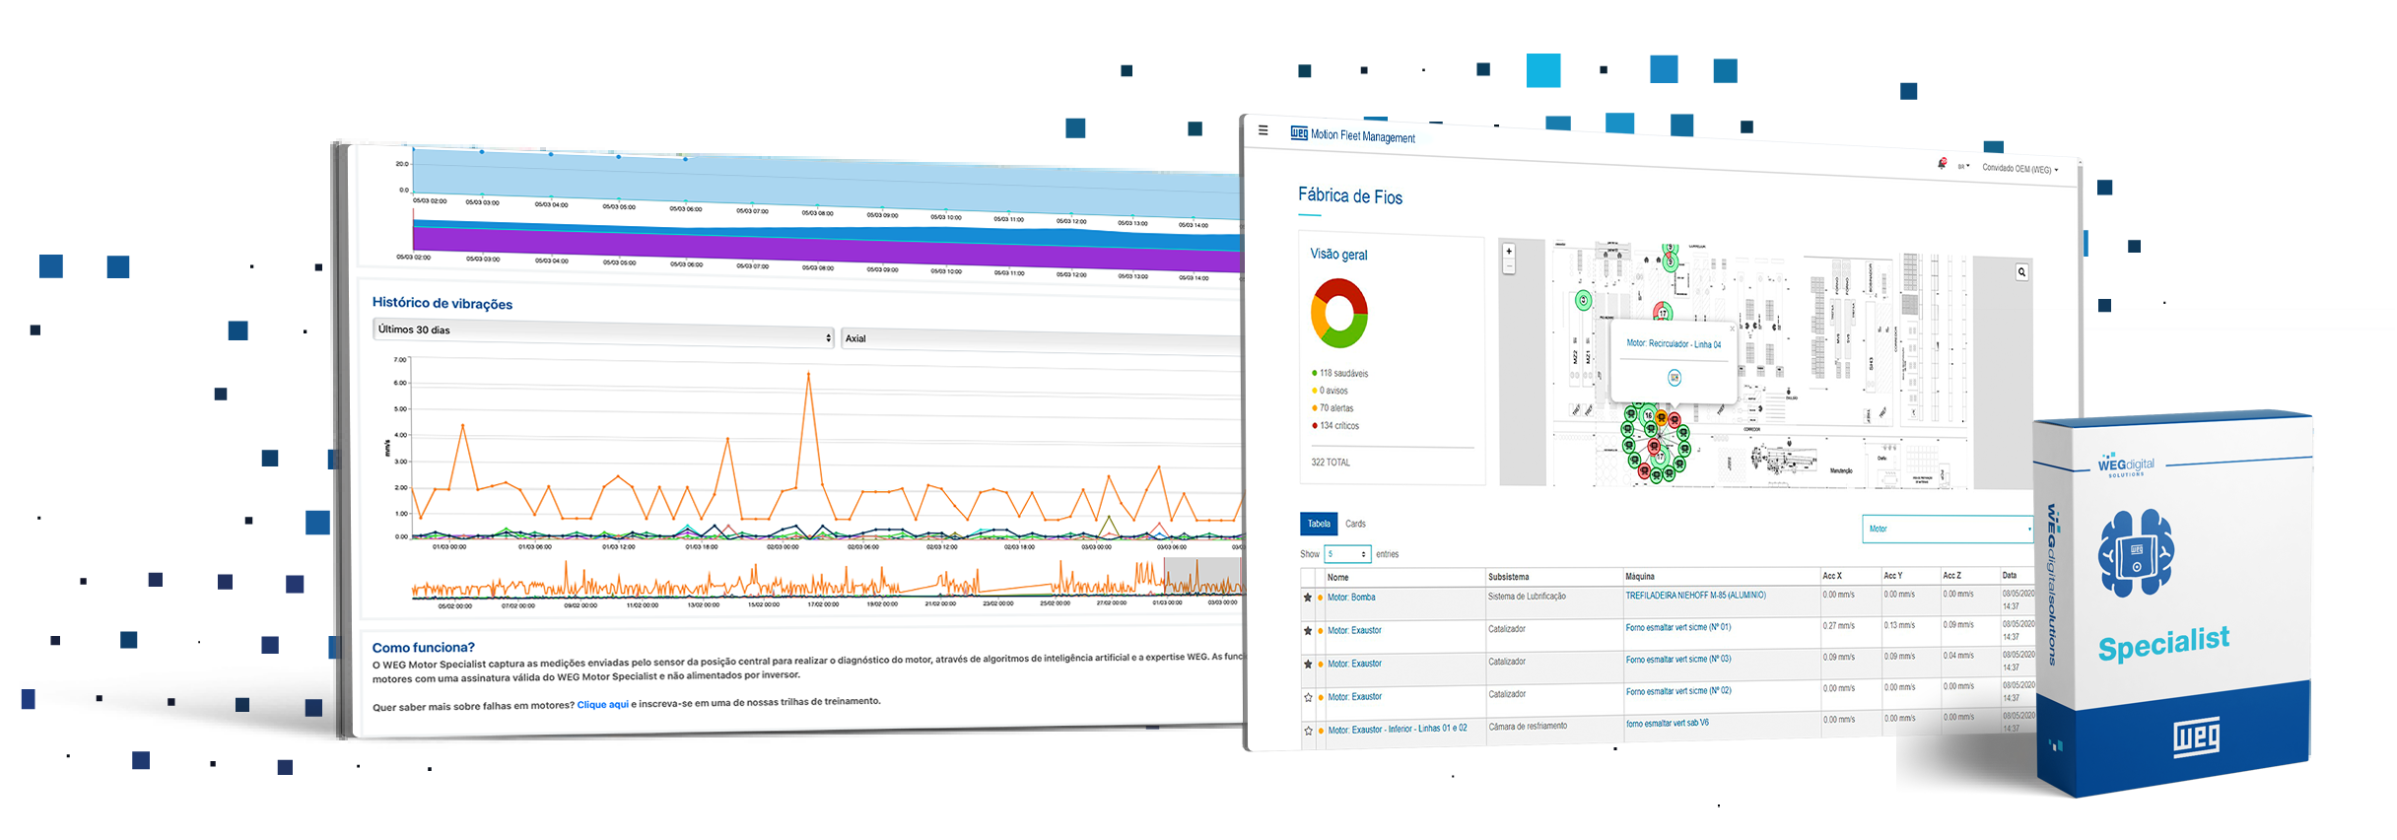The height and width of the screenshot is (840, 2397).
Task: Expand the Convidado OEM (WEG) user menu
Action: 2020,169
